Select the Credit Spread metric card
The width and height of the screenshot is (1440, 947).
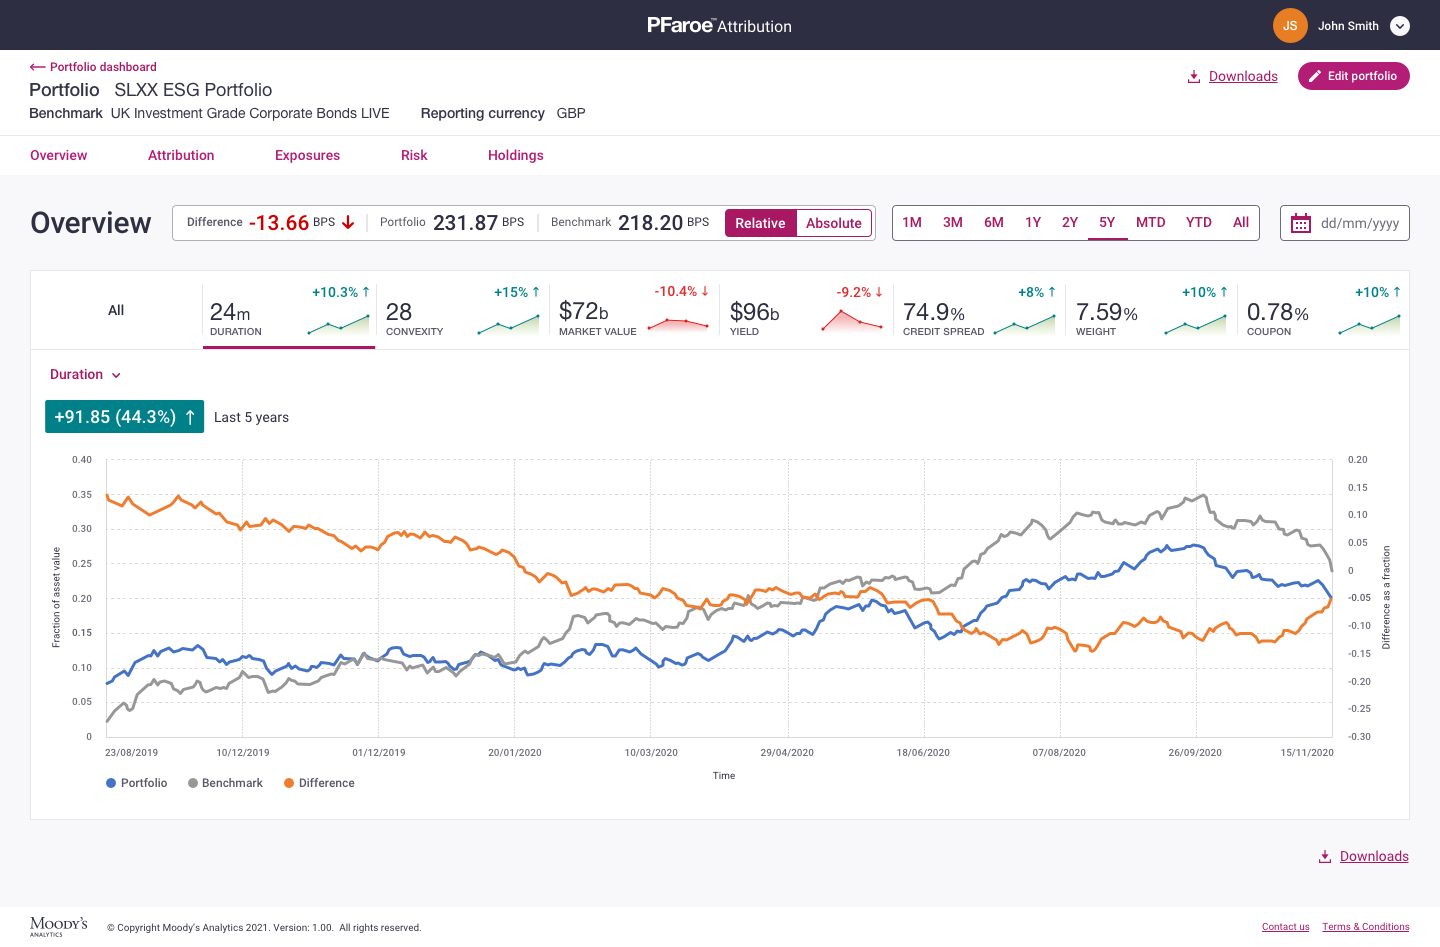979,310
